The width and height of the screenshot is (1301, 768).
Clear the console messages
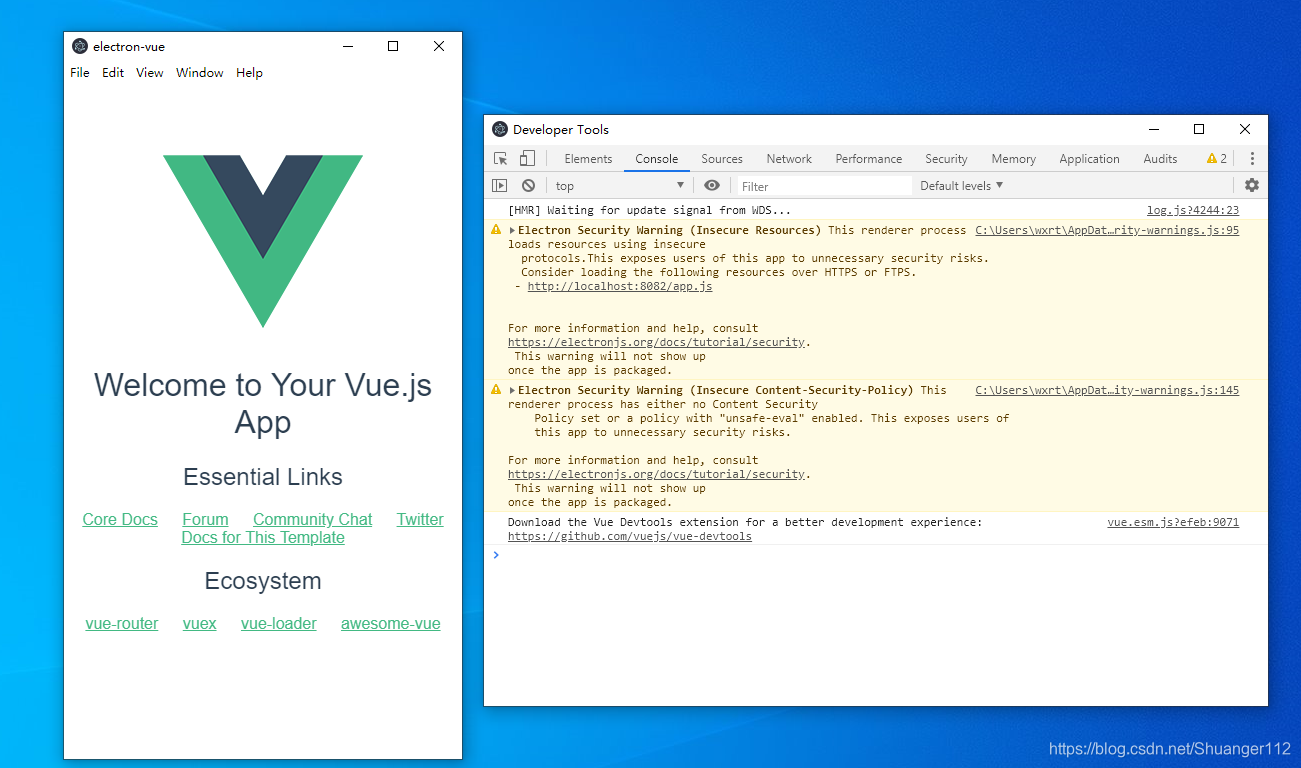(x=527, y=185)
